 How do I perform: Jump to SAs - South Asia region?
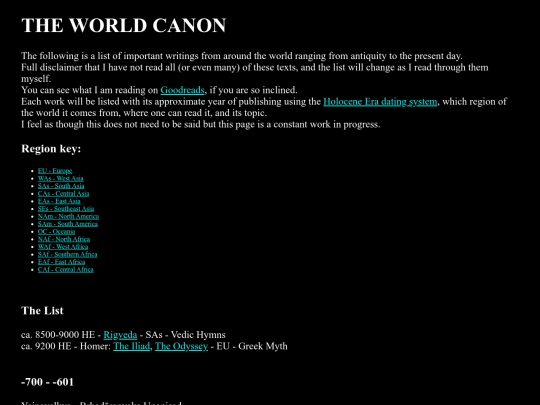(x=61, y=186)
